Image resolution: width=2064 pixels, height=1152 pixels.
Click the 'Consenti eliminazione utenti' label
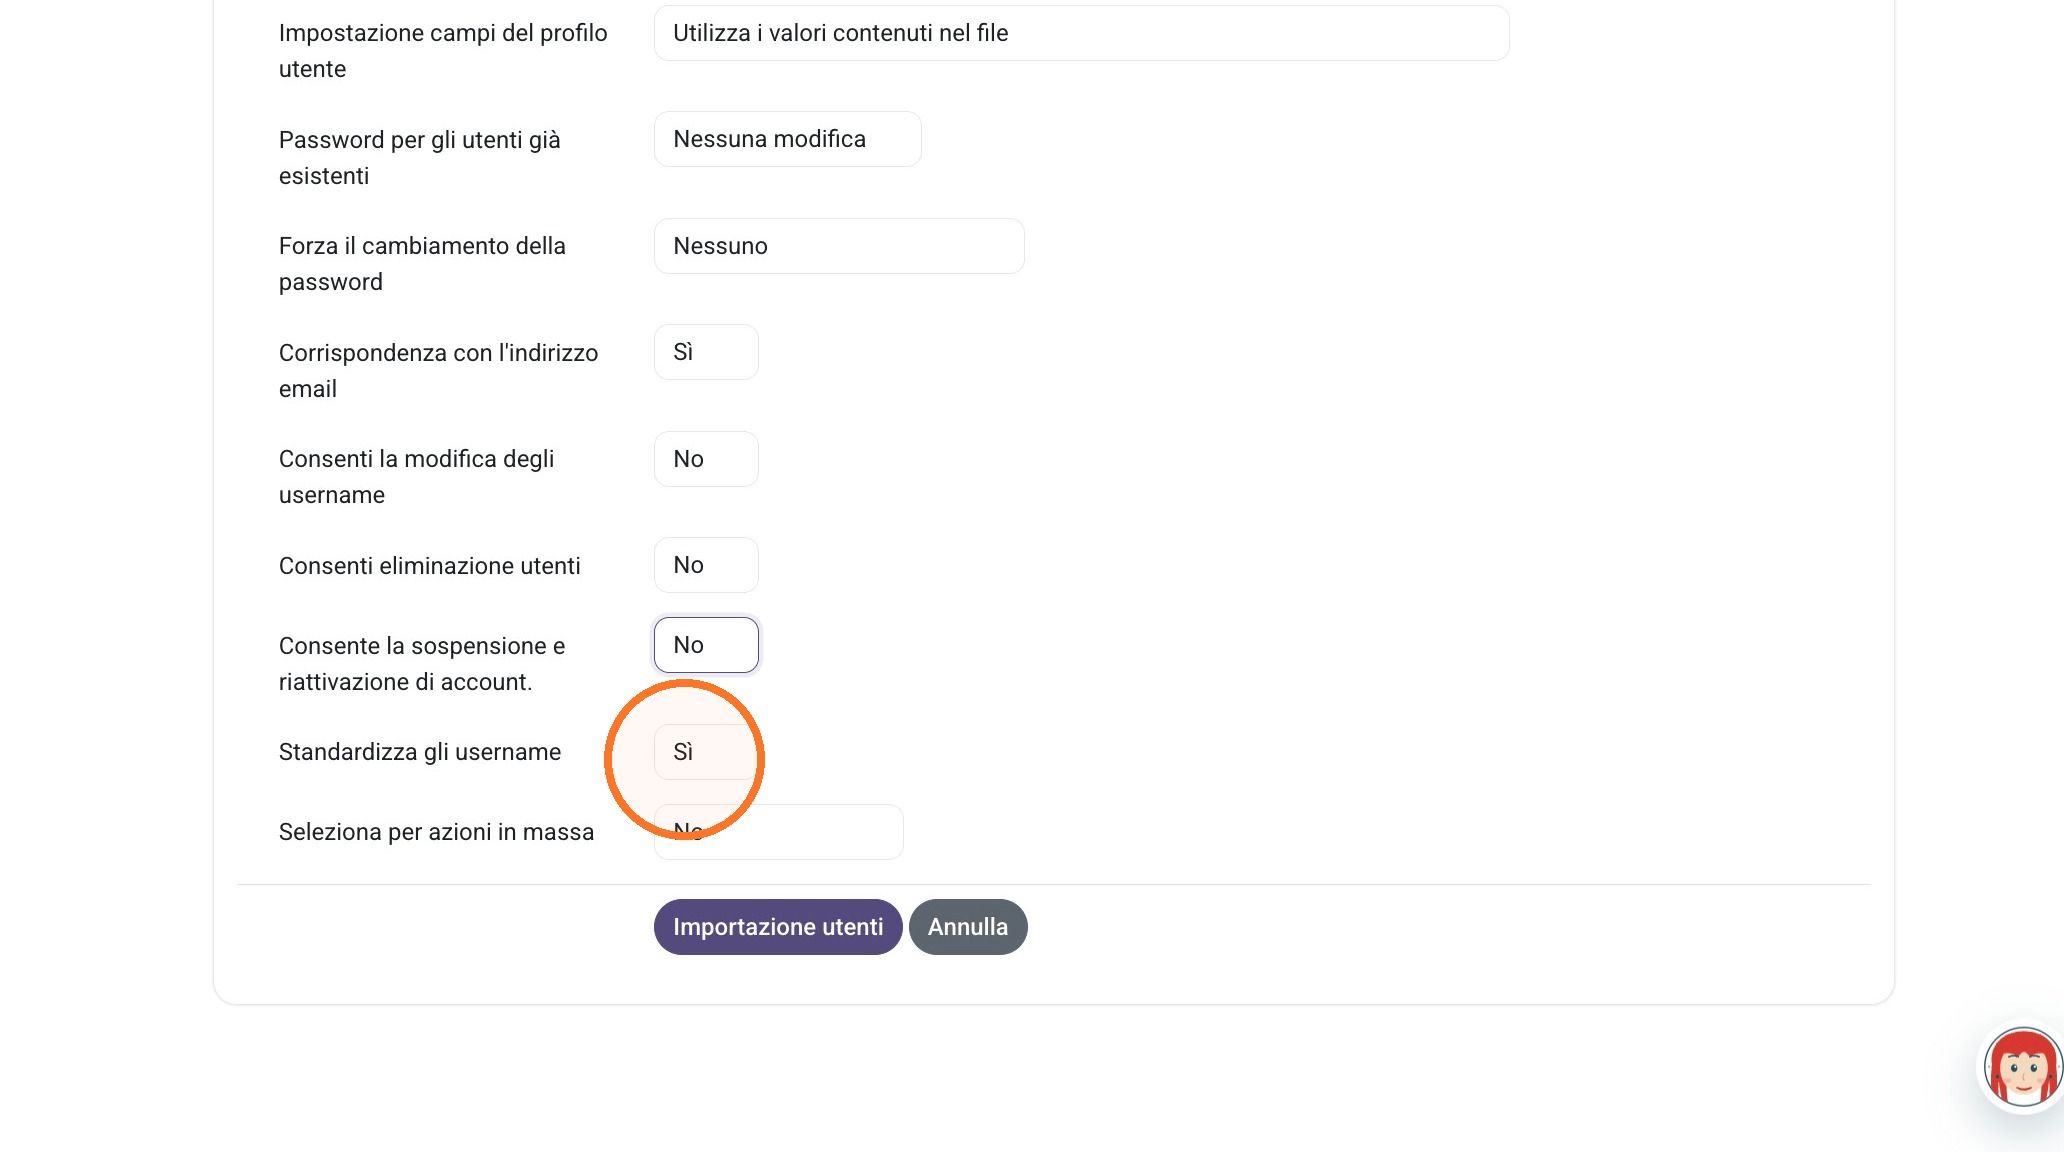pos(430,566)
